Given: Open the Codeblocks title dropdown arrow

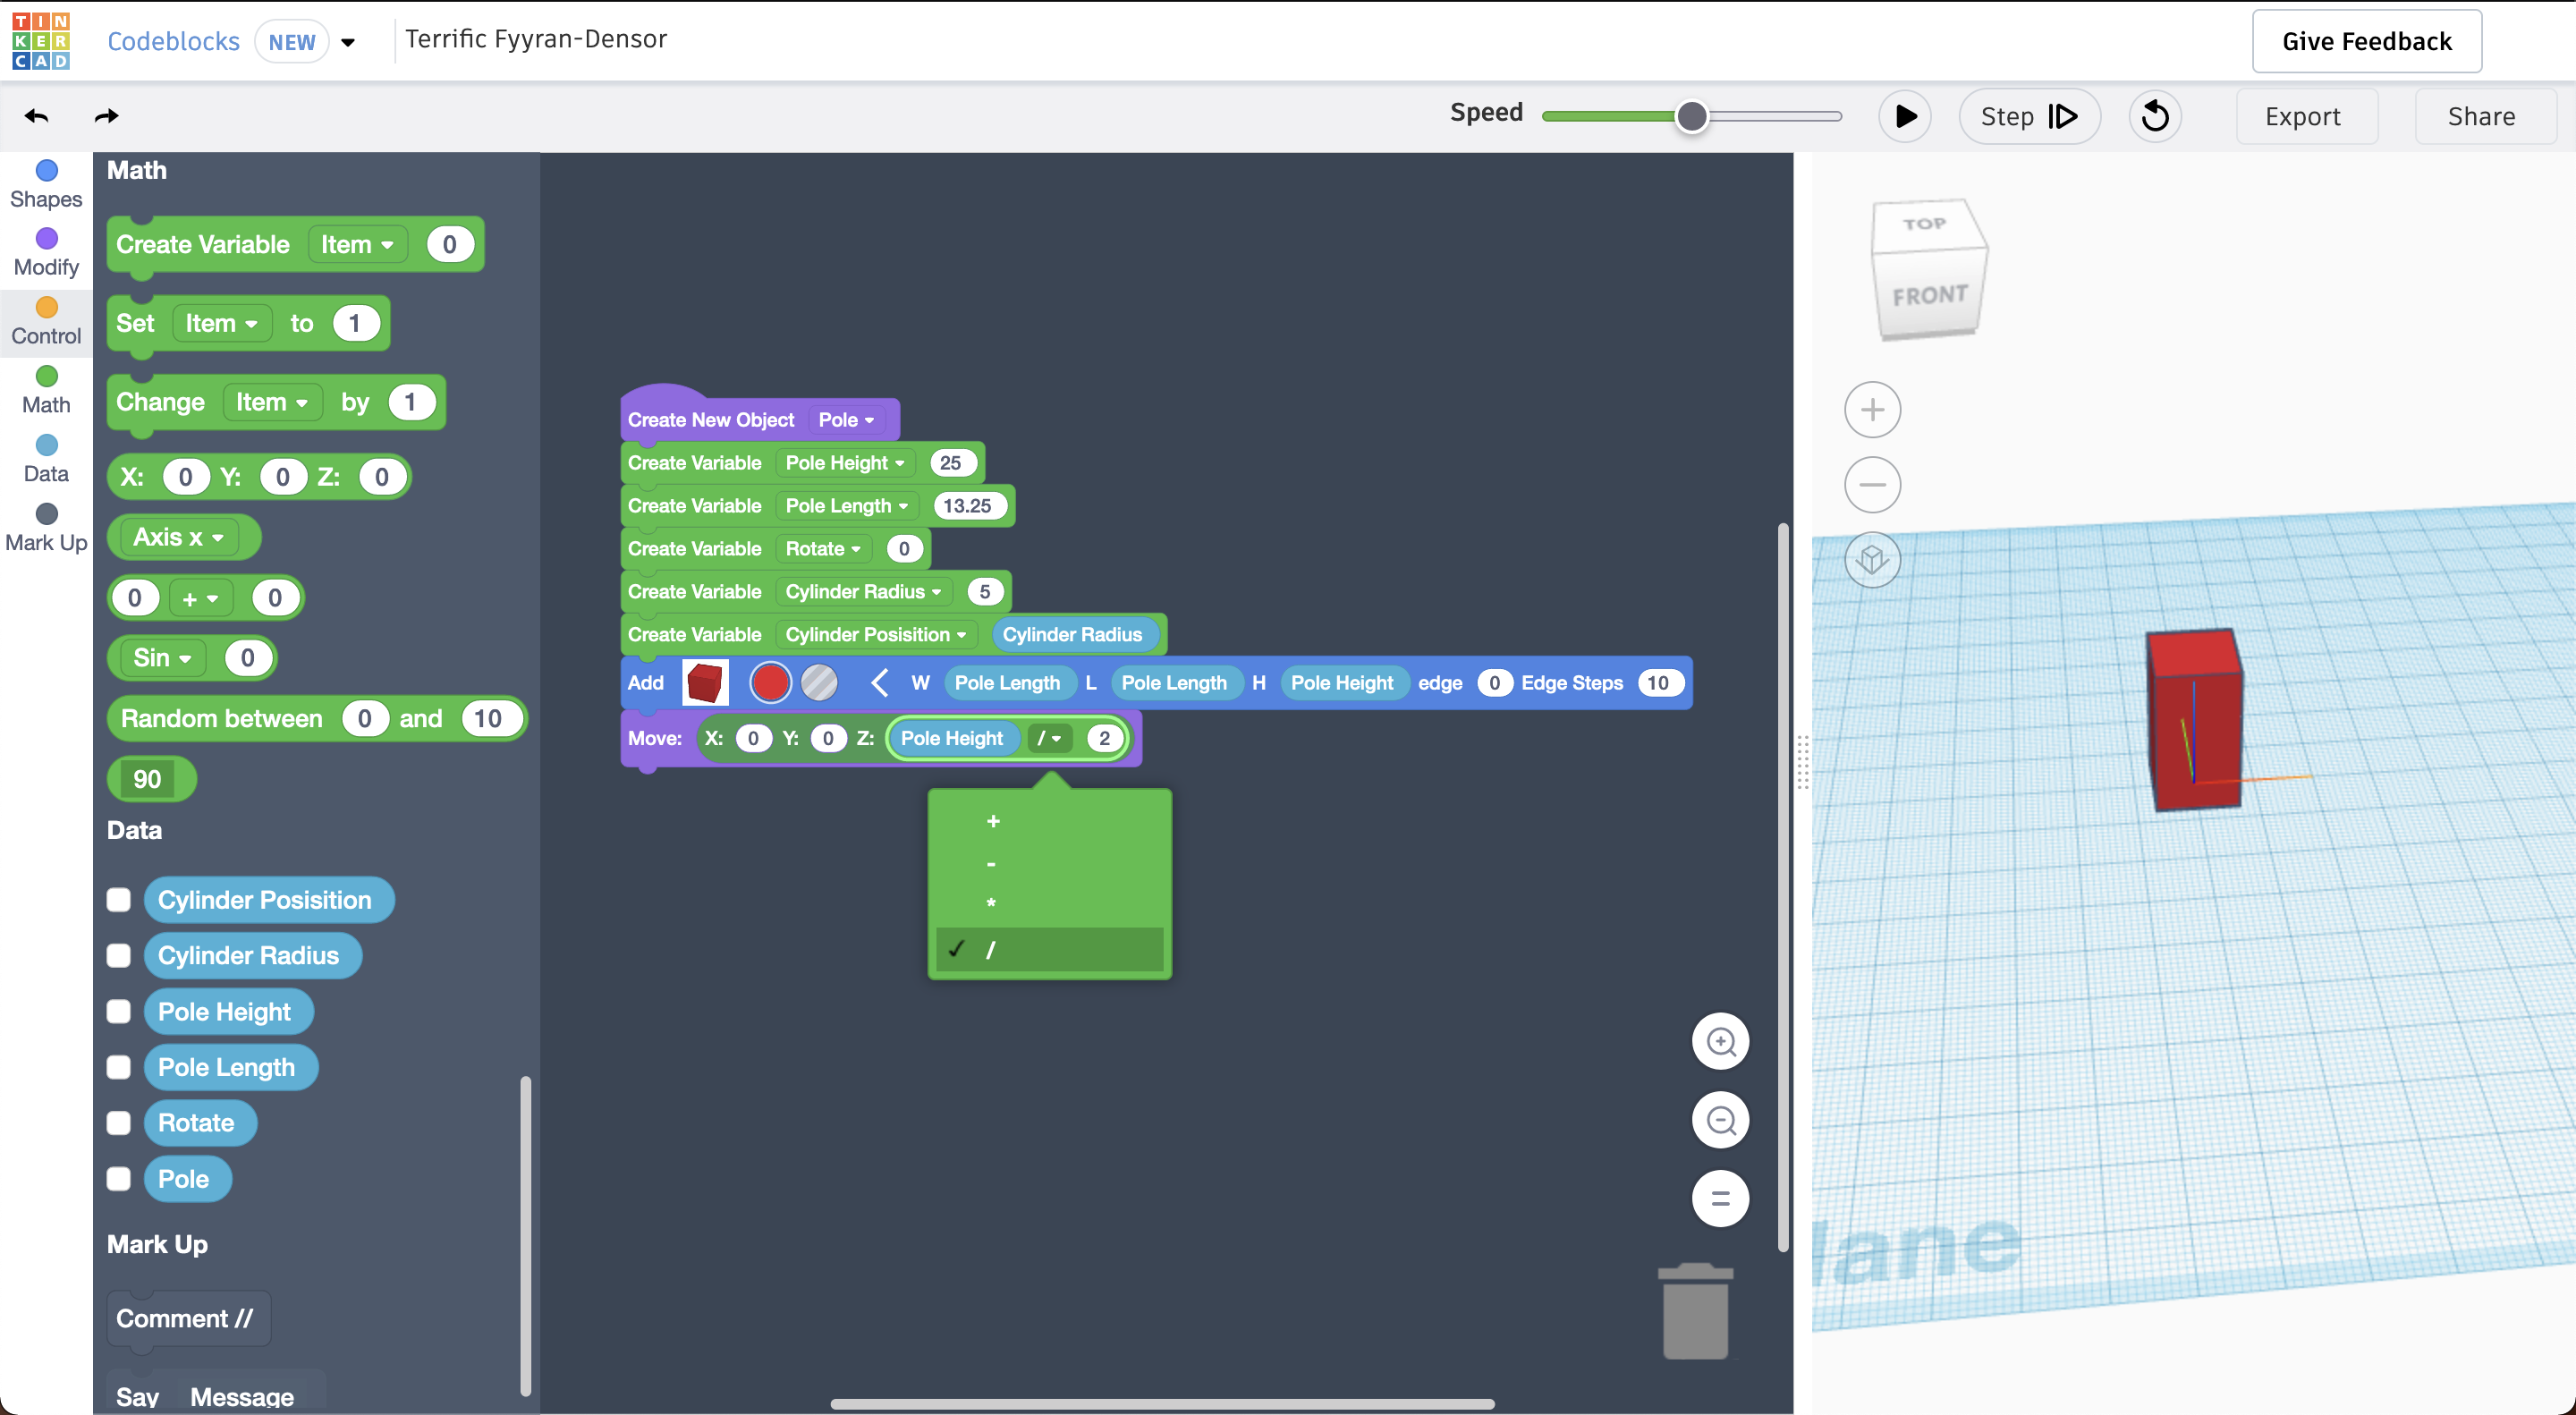Looking at the screenshot, I should point(348,42).
